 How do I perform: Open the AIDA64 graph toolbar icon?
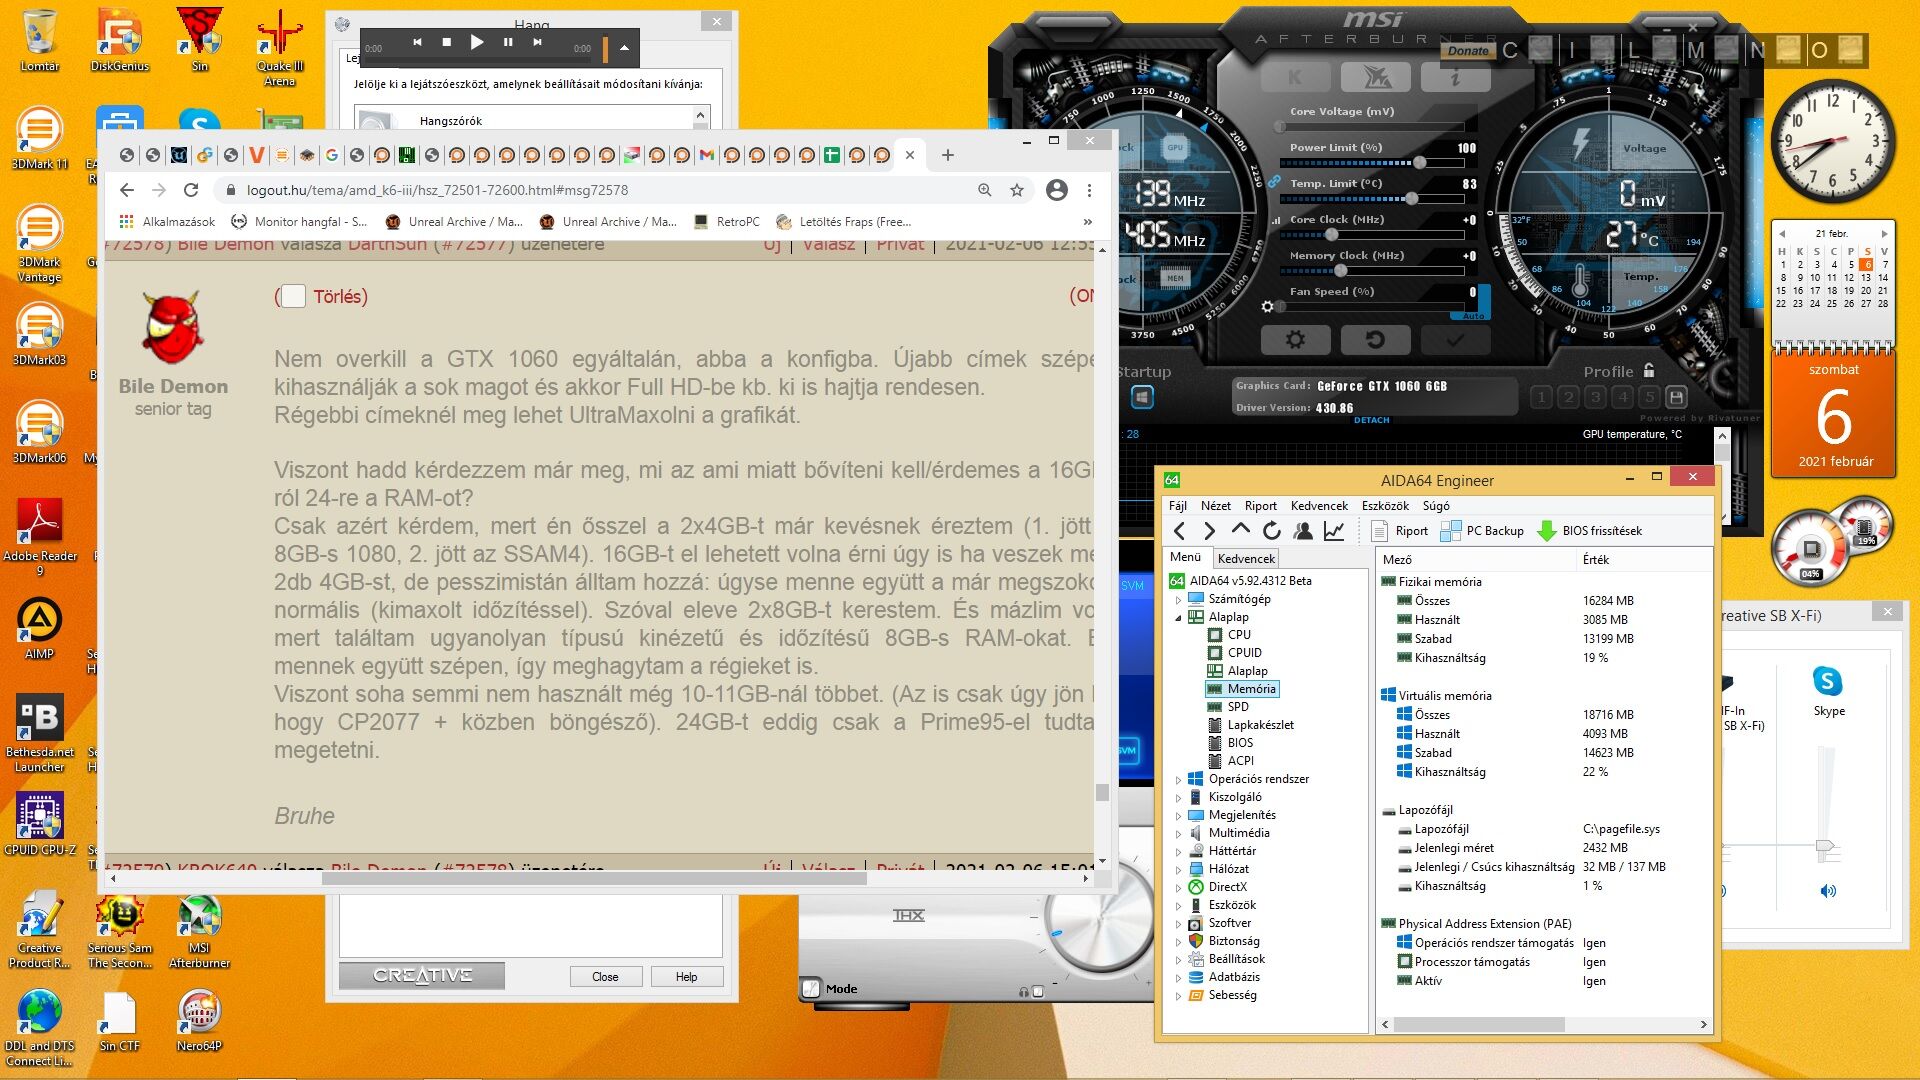[x=1334, y=531]
